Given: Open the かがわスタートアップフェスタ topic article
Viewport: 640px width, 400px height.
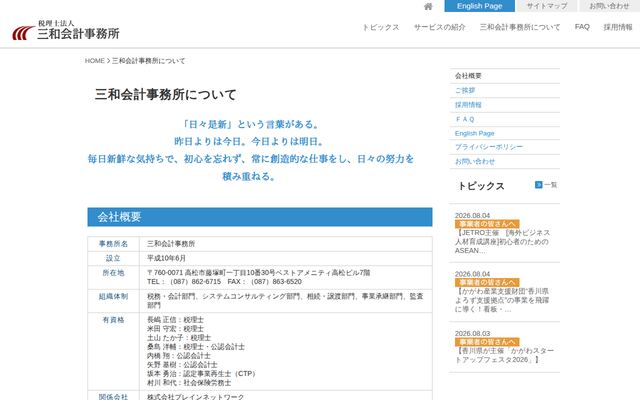Looking at the screenshot, I should (504, 355).
